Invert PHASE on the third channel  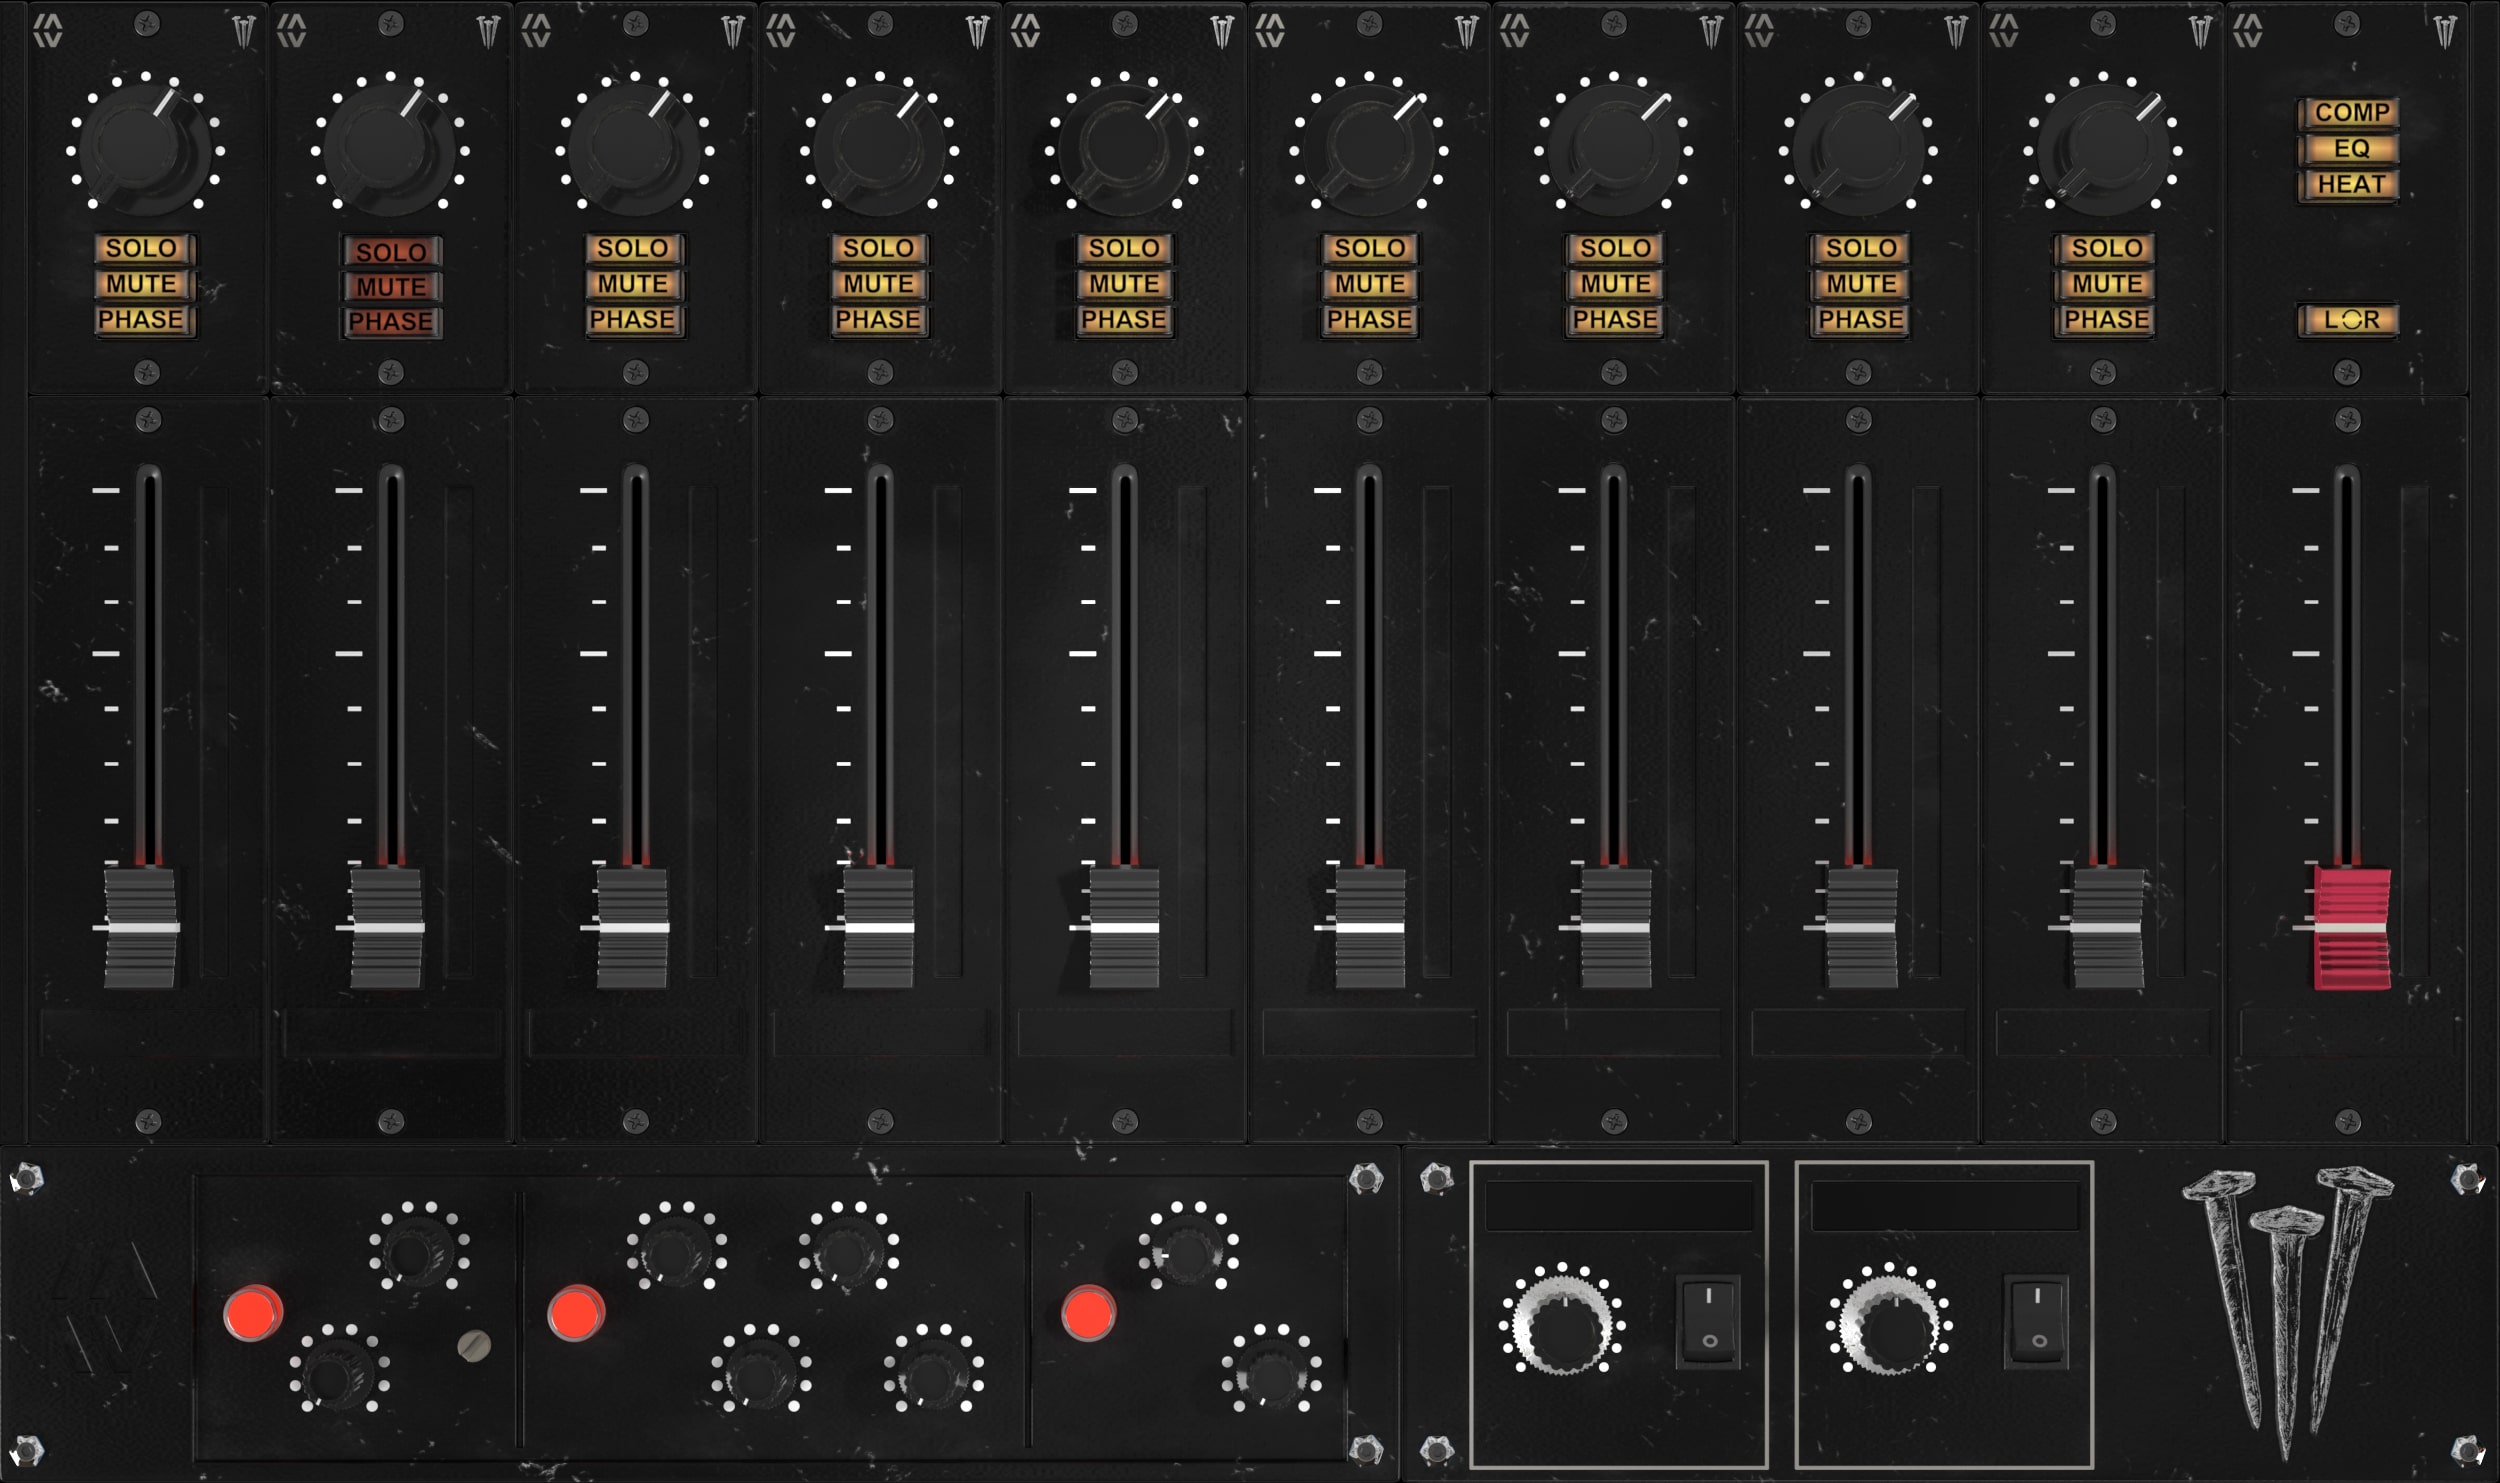click(634, 319)
